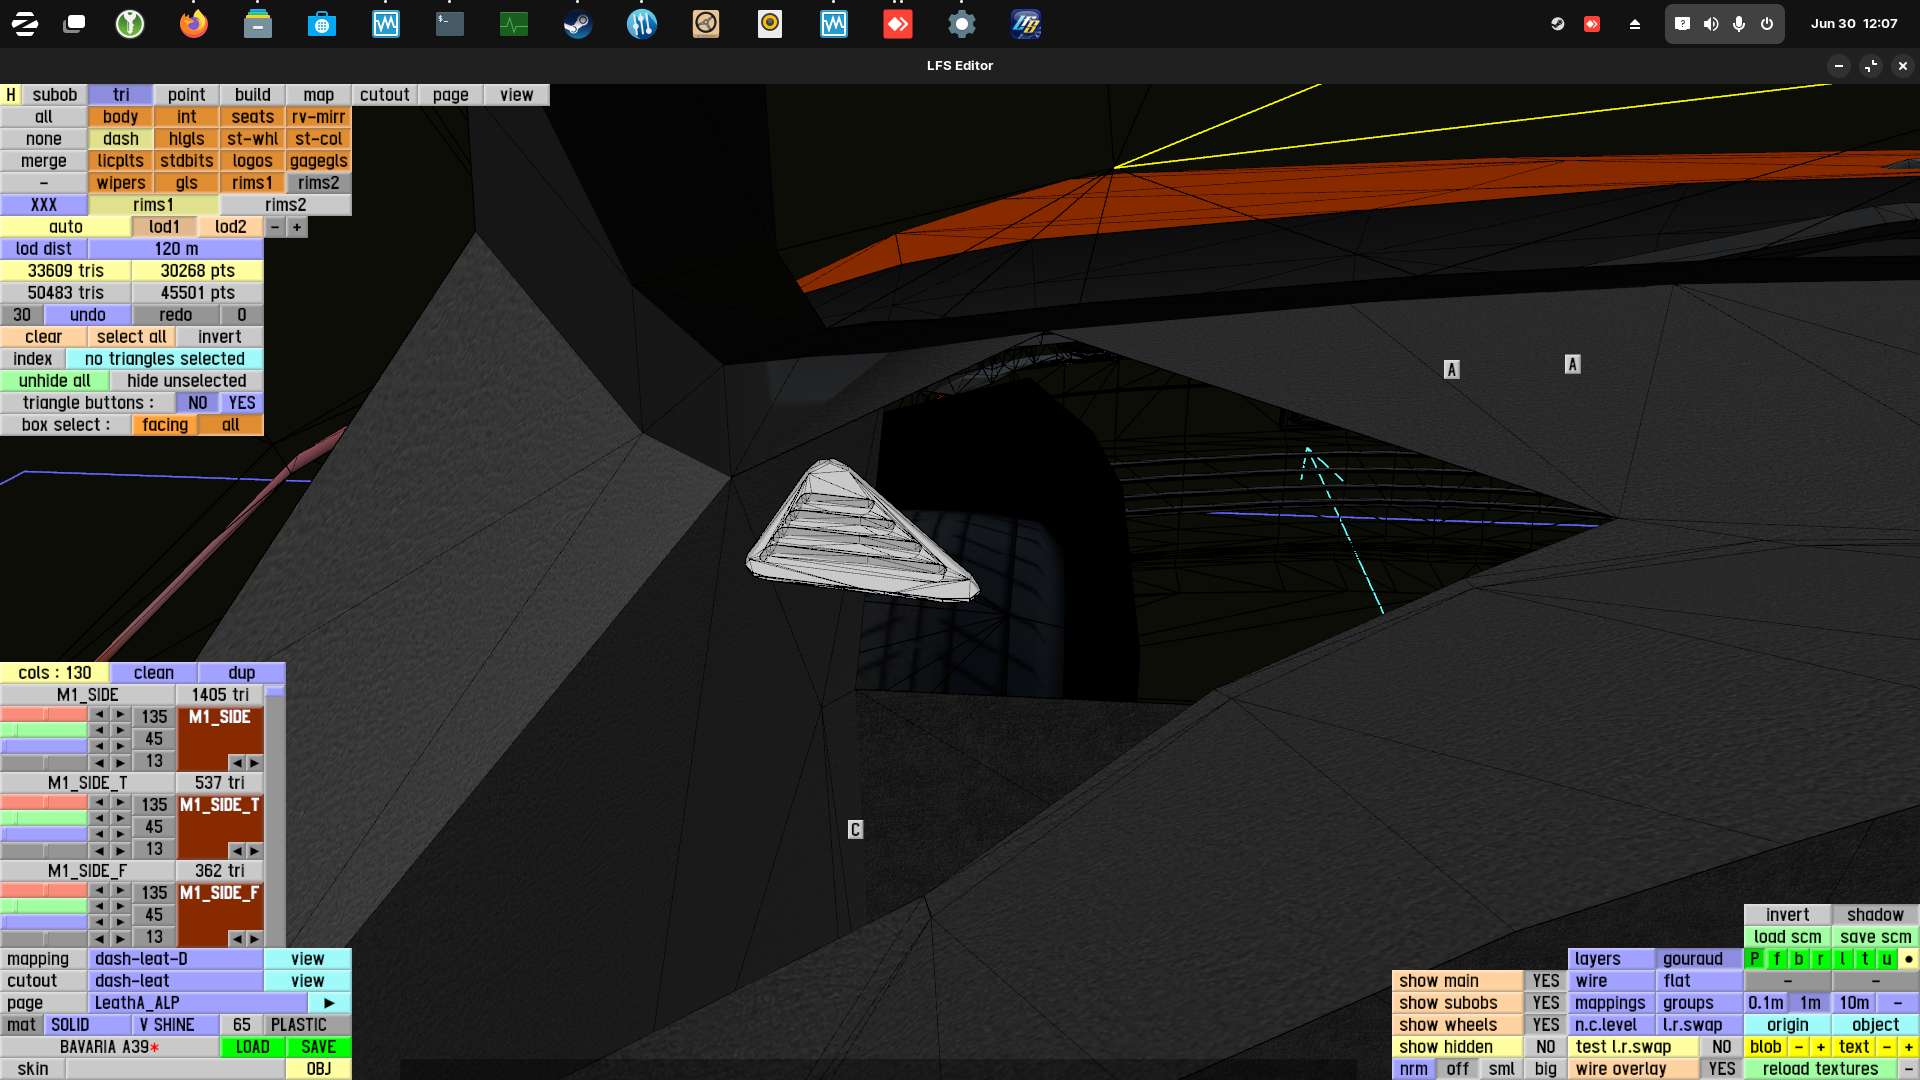Click the lod plus button
The height and width of the screenshot is (1080, 1920).
tap(297, 227)
